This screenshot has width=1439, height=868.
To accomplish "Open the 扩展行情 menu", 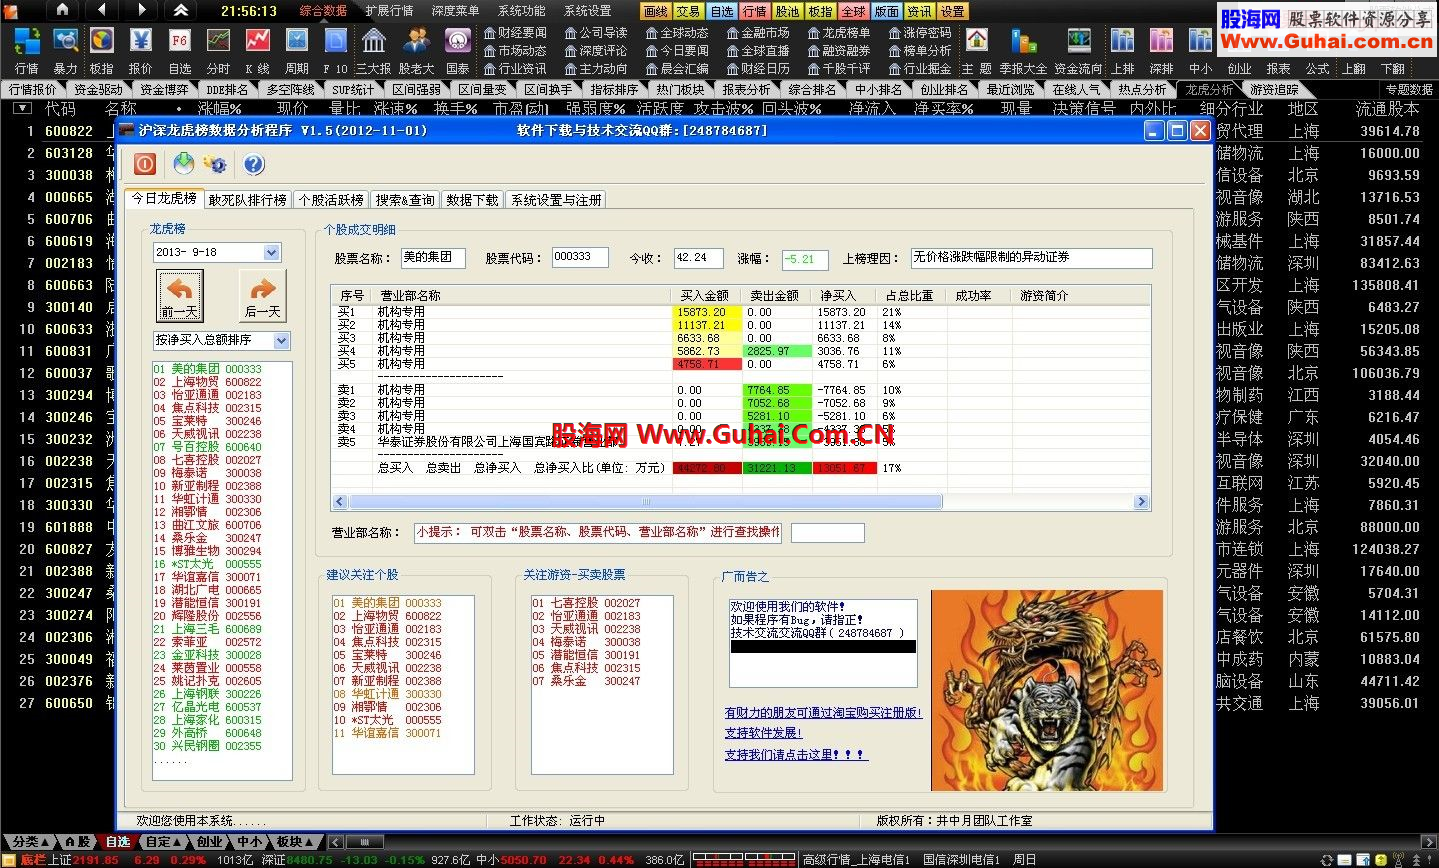I will [x=389, y=10].
